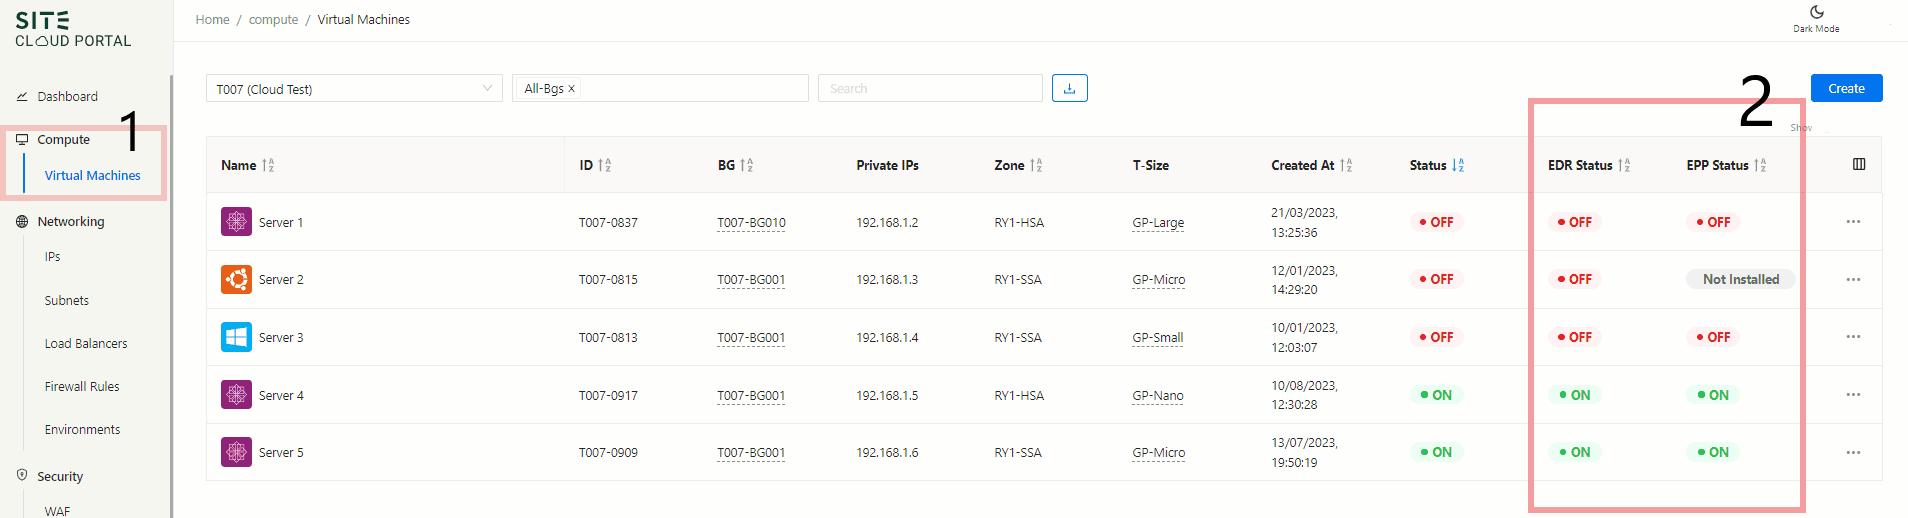Click the download export icon button
This screenshot has width=1908, height=518.
click(x=1069, y=88)
